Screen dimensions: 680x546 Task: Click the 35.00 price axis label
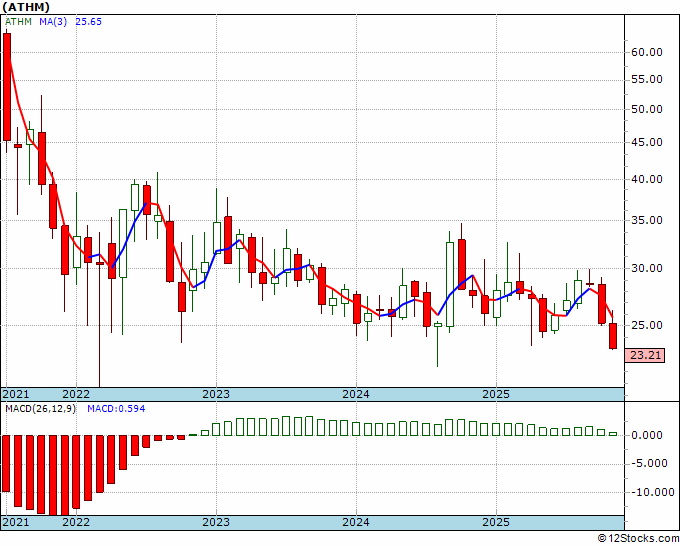646,220
